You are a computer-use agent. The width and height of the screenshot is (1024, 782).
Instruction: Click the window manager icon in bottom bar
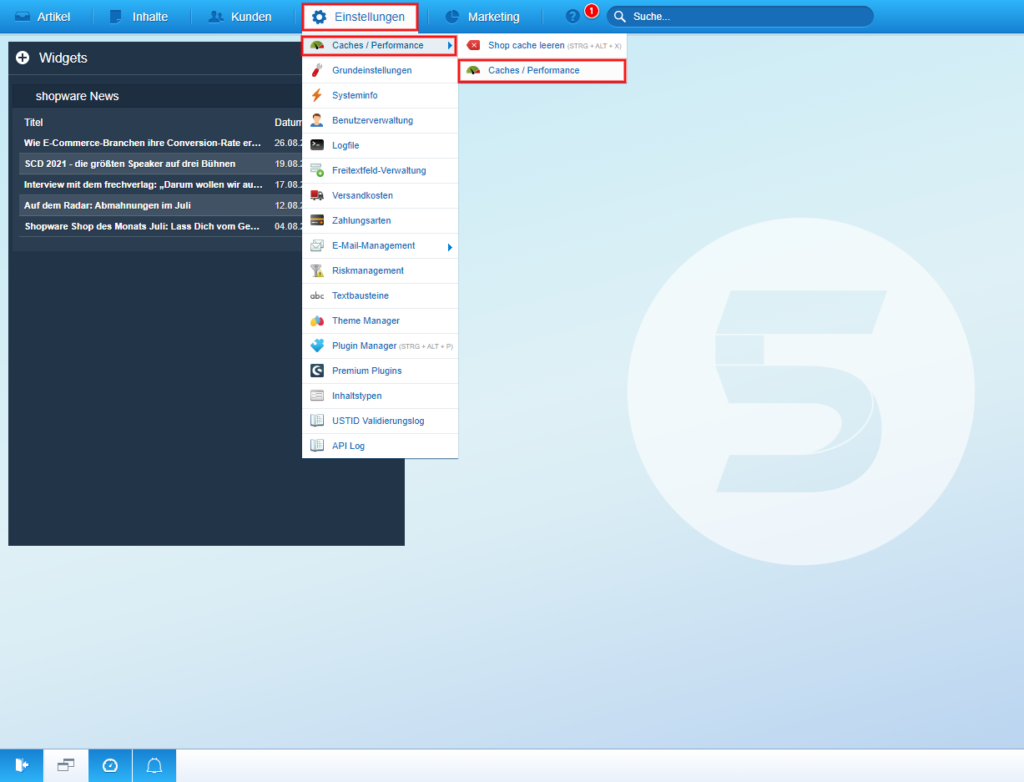[66, 765]
